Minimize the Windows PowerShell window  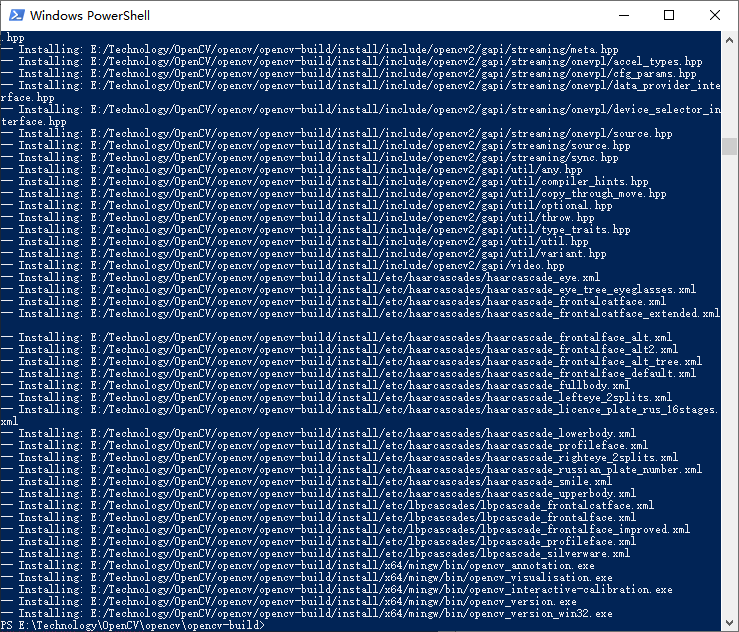[x=624, y=16]
